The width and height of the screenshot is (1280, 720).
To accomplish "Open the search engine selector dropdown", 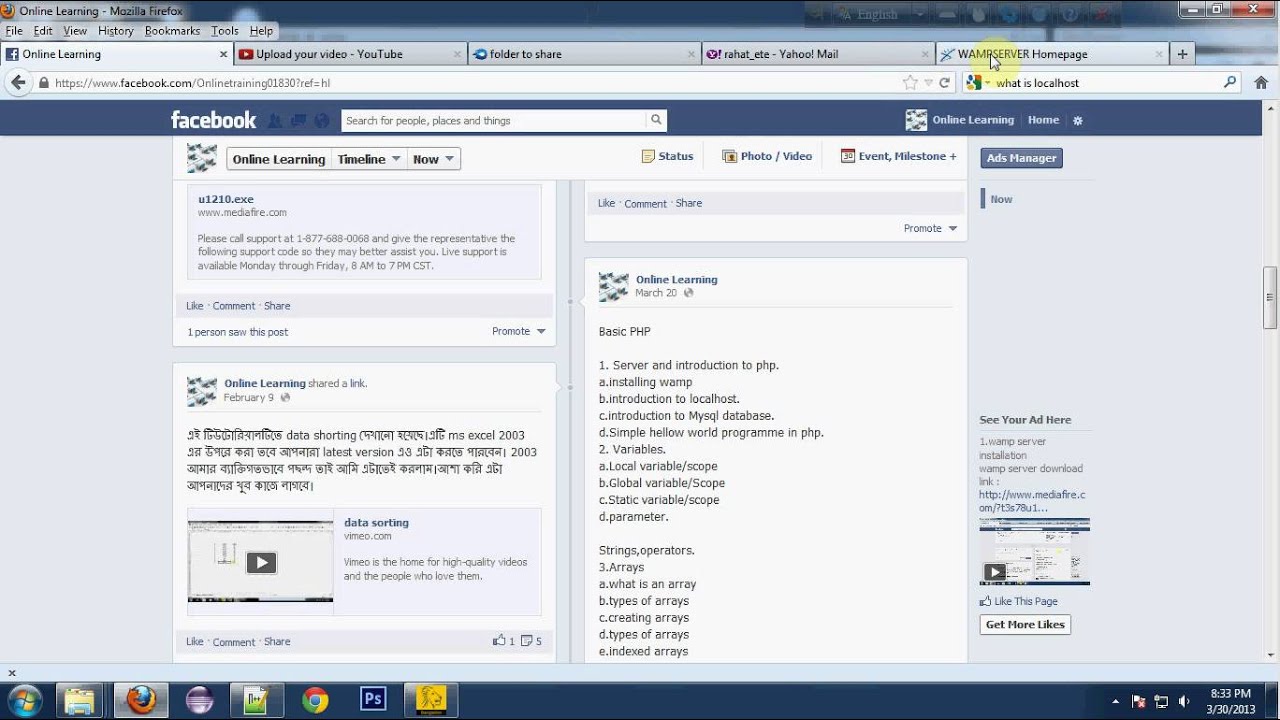I will (978, 83).
